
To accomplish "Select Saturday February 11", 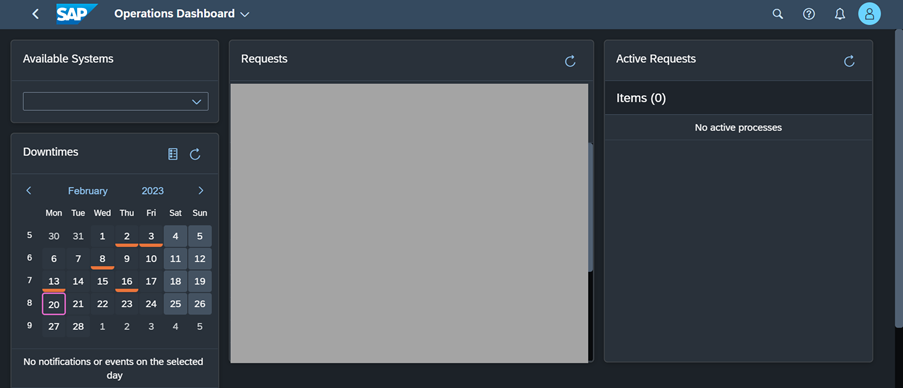I will point(176,258).
